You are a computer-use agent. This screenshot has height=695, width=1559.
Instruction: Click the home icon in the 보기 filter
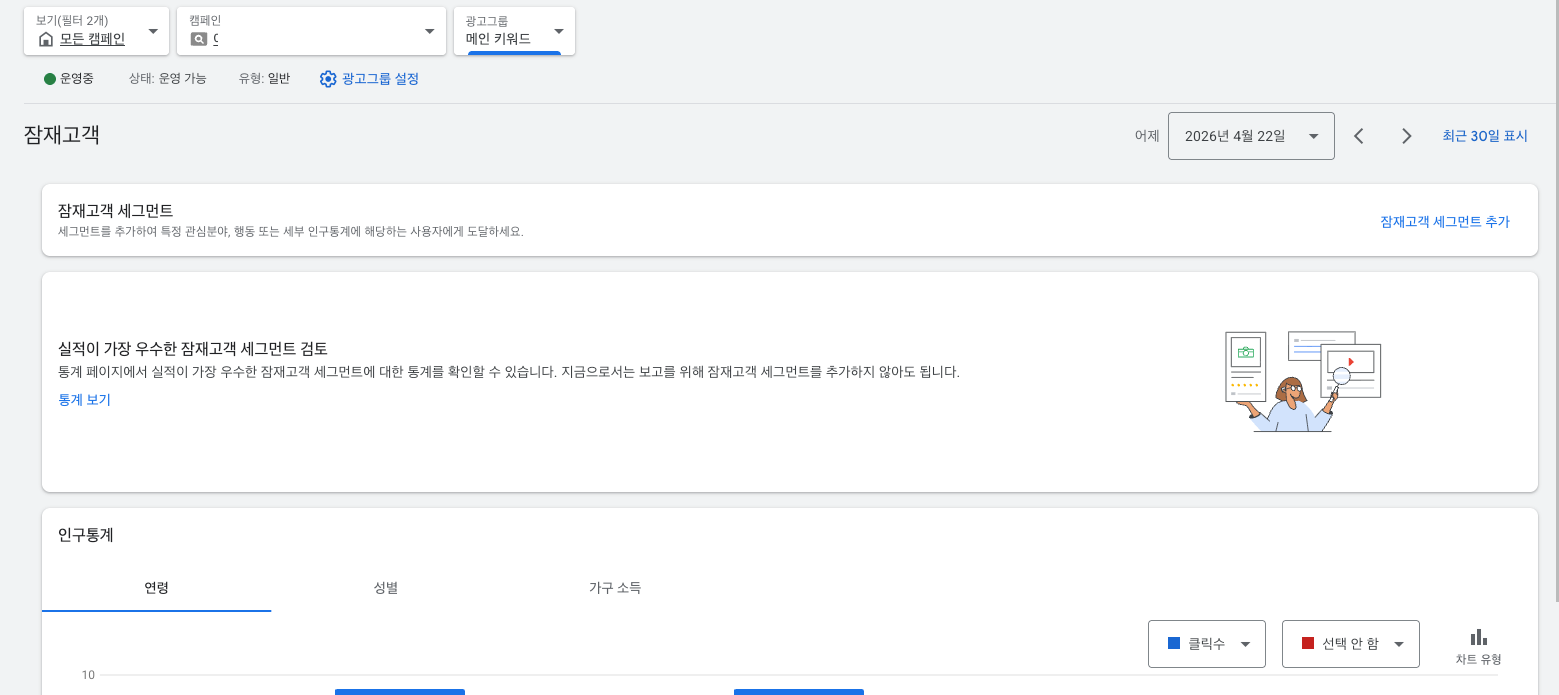[x=44, y=38]
